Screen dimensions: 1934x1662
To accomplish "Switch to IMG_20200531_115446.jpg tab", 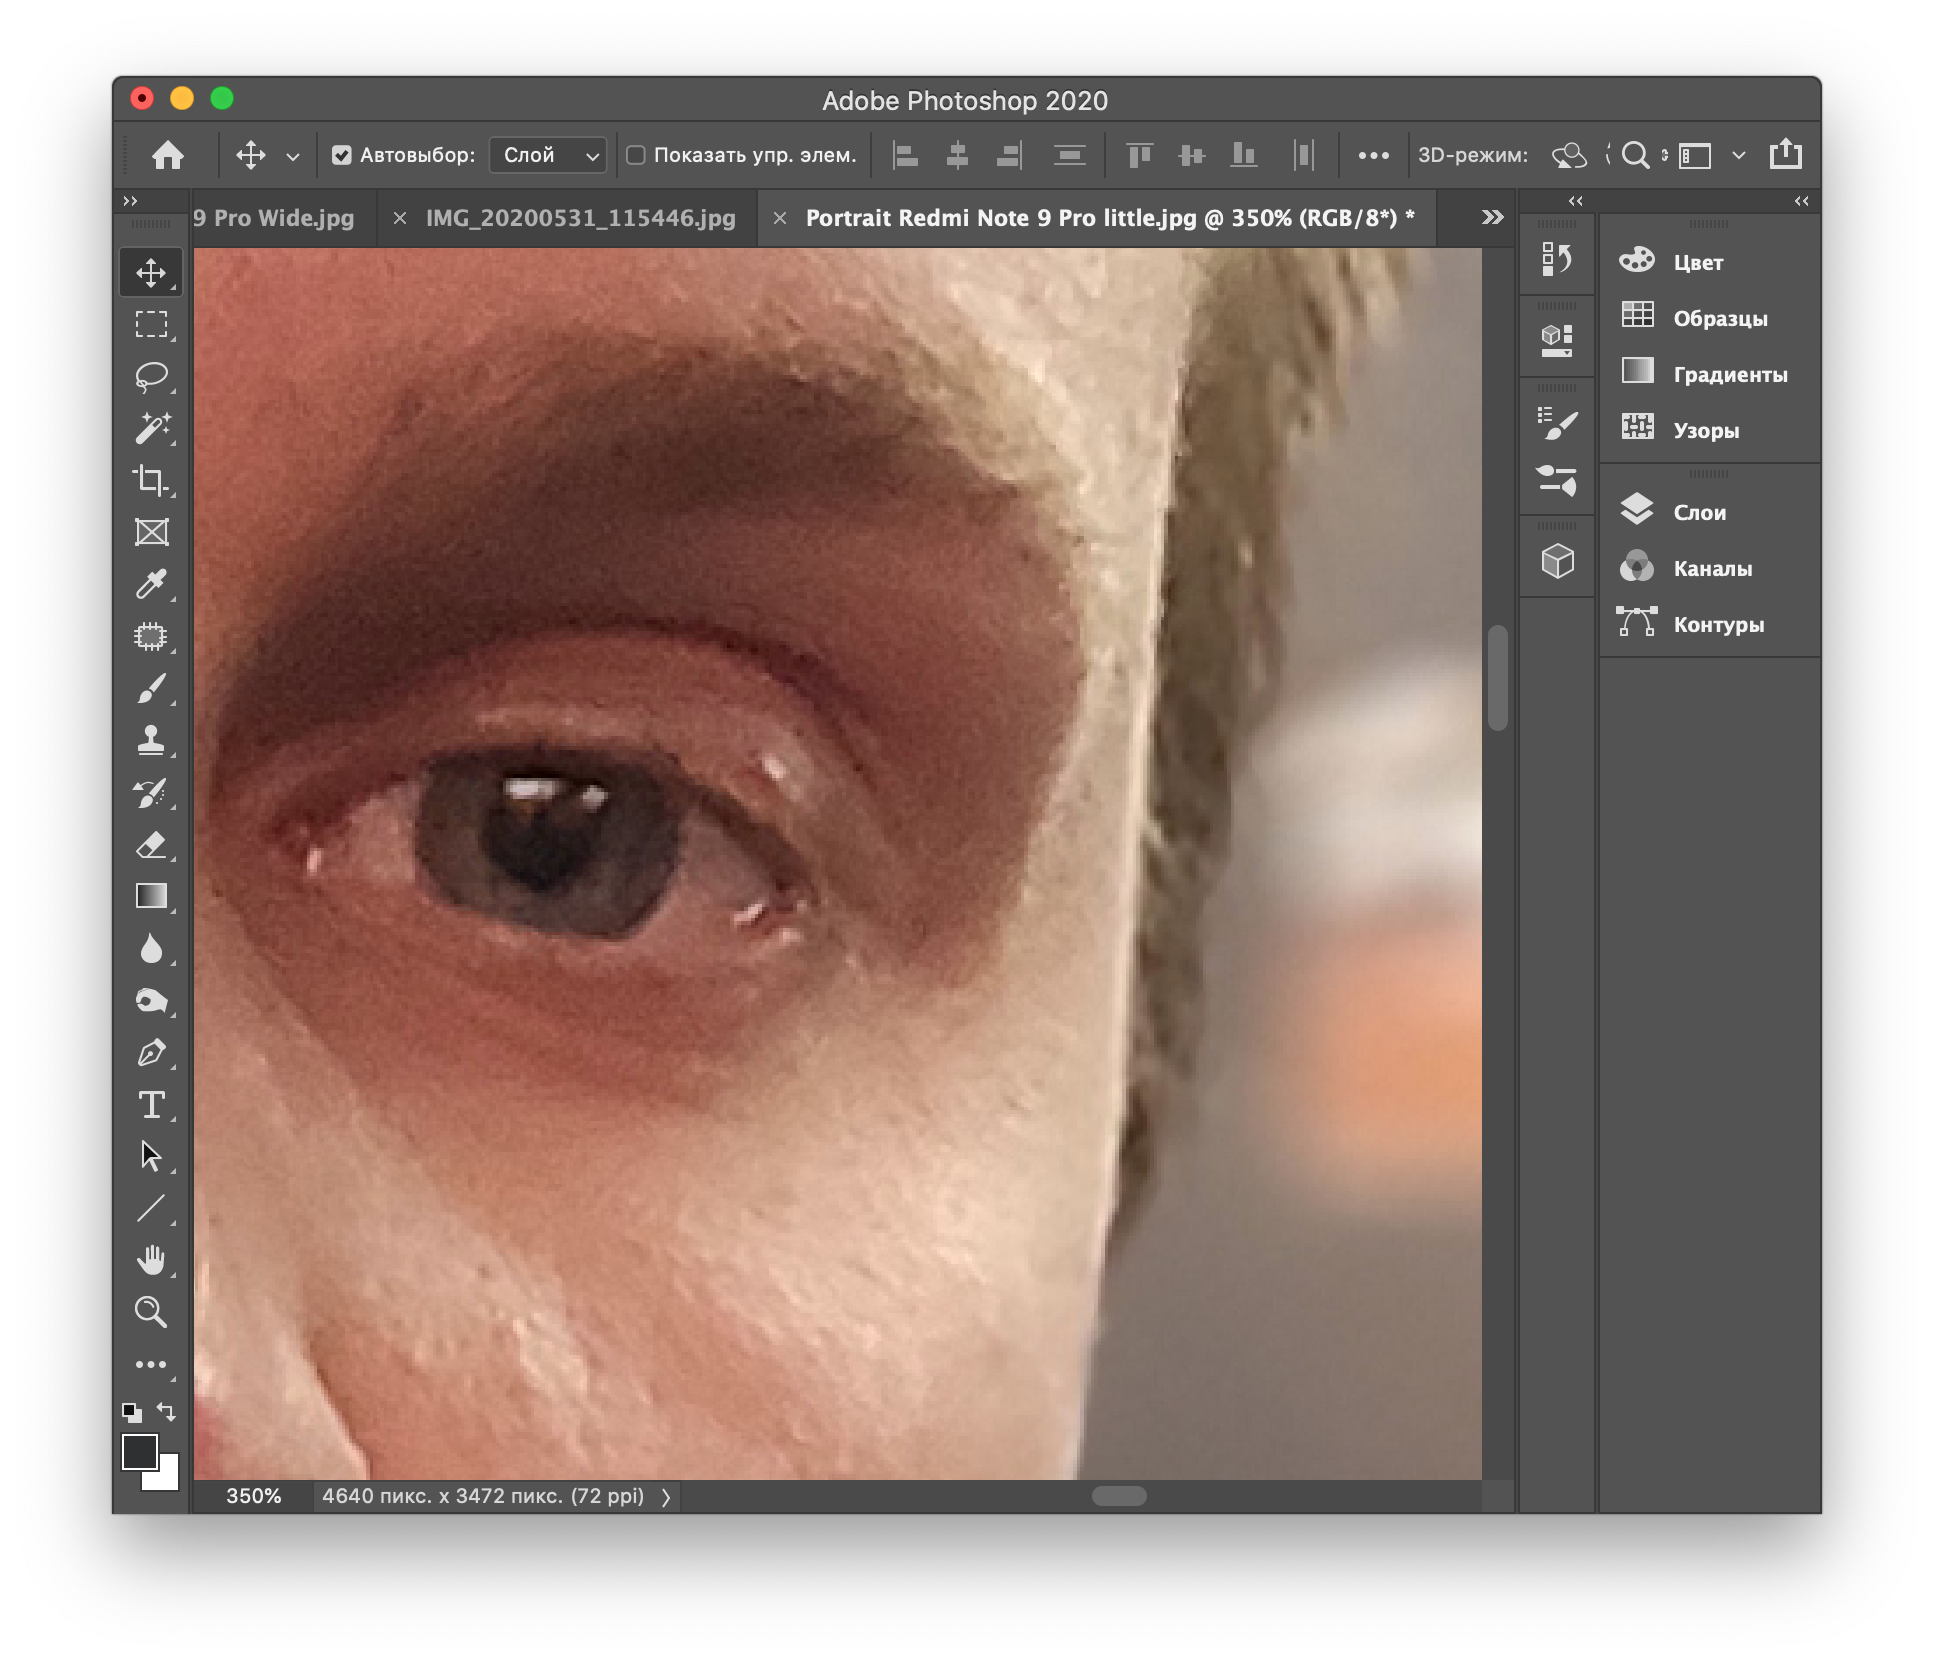I will tap(580, 218).
